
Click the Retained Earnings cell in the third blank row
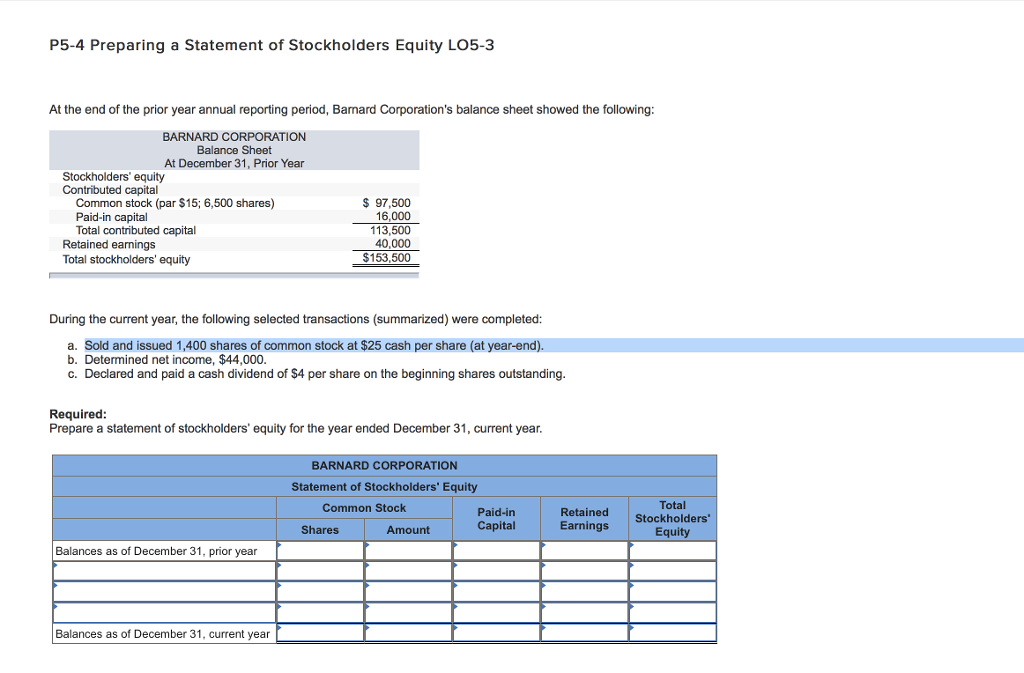pyautogui.click(x=584, y=611)
